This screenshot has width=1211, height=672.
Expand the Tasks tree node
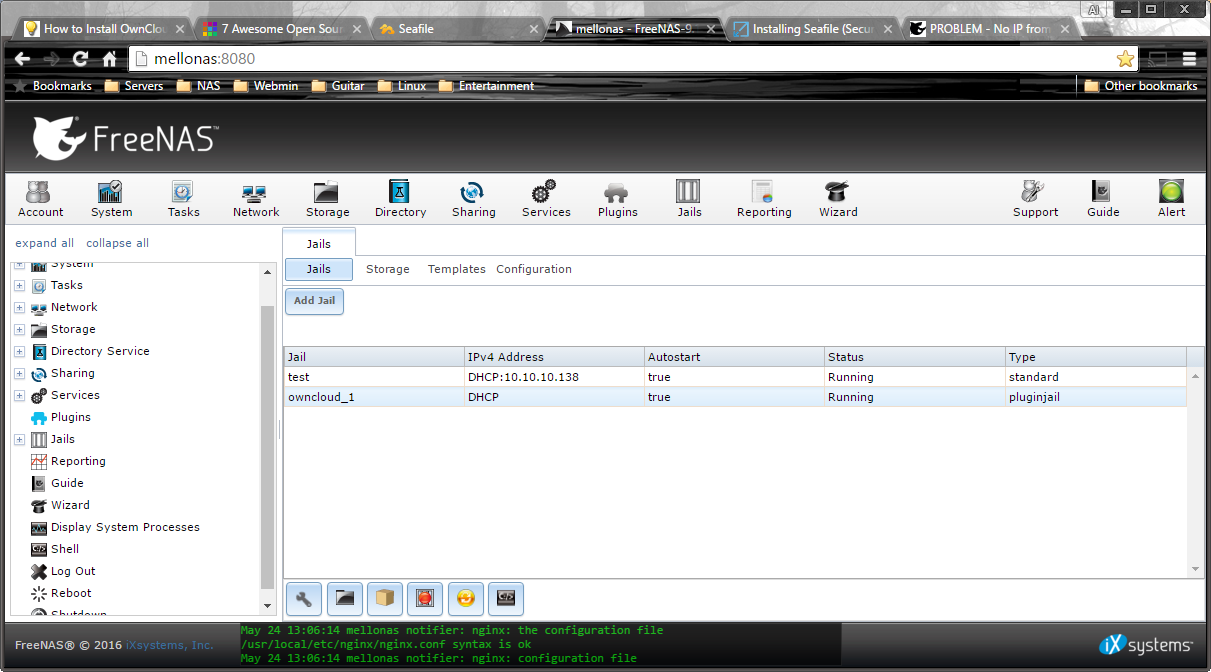tap(19, 286)
